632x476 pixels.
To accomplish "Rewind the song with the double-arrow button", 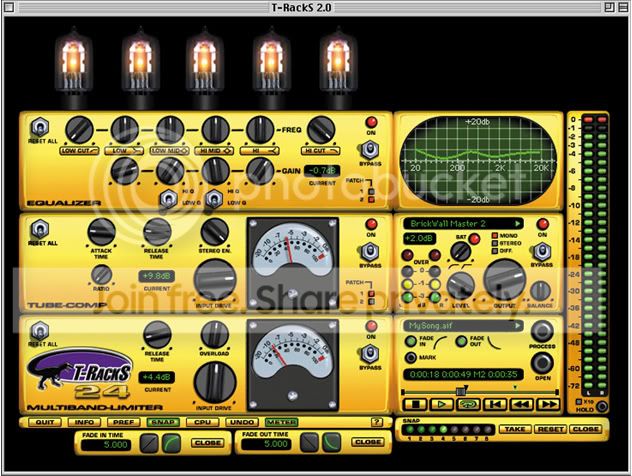I will (521, 404).
